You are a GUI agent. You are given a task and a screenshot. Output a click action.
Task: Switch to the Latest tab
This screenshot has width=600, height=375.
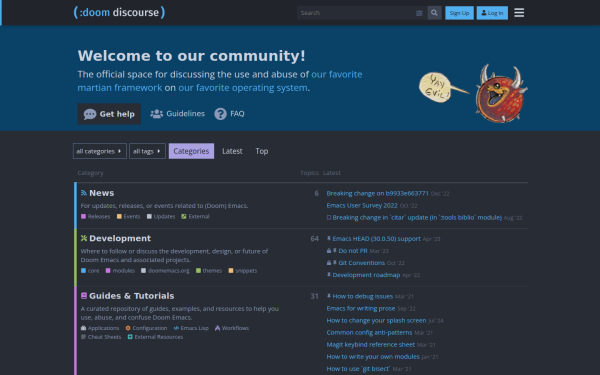(232, 151)
